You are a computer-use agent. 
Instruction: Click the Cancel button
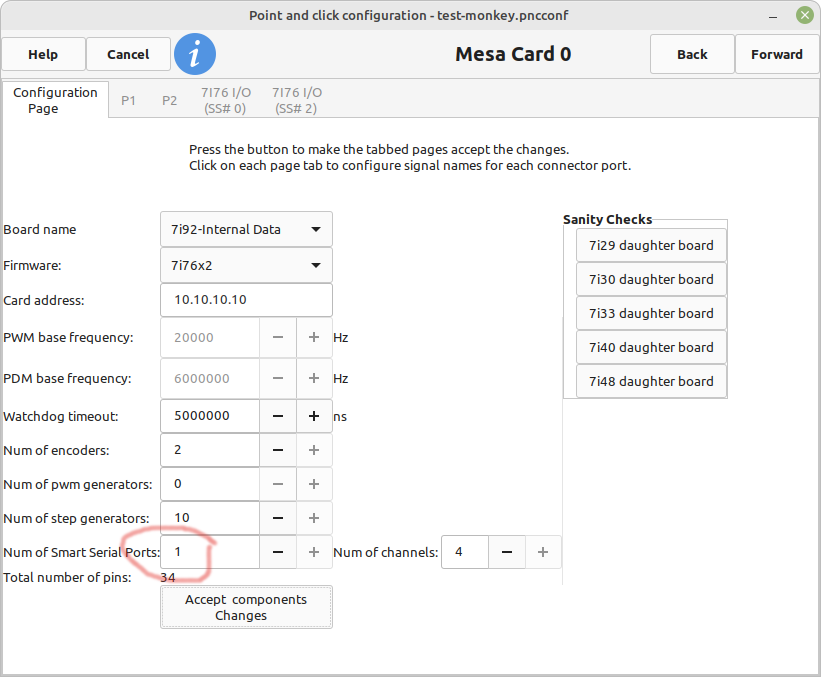click(x=128, y=54)
